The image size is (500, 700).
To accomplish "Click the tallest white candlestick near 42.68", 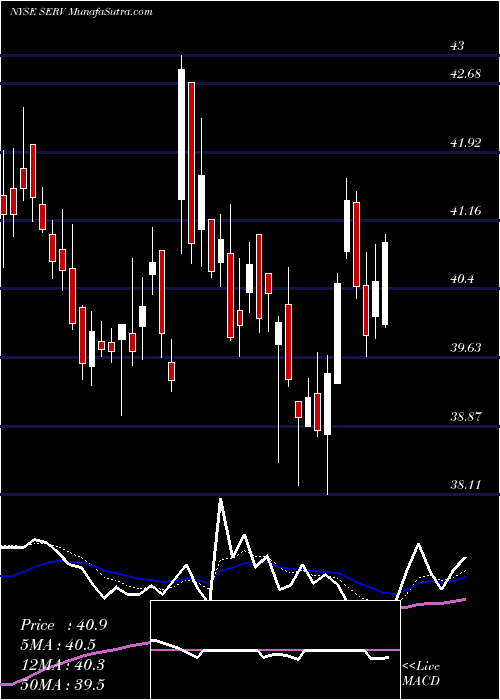I will coord(181,134).
